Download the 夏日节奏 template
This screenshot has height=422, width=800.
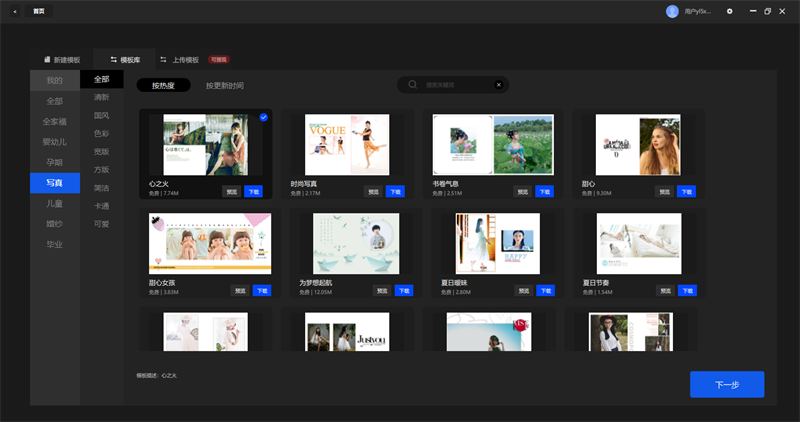point(687,291)
